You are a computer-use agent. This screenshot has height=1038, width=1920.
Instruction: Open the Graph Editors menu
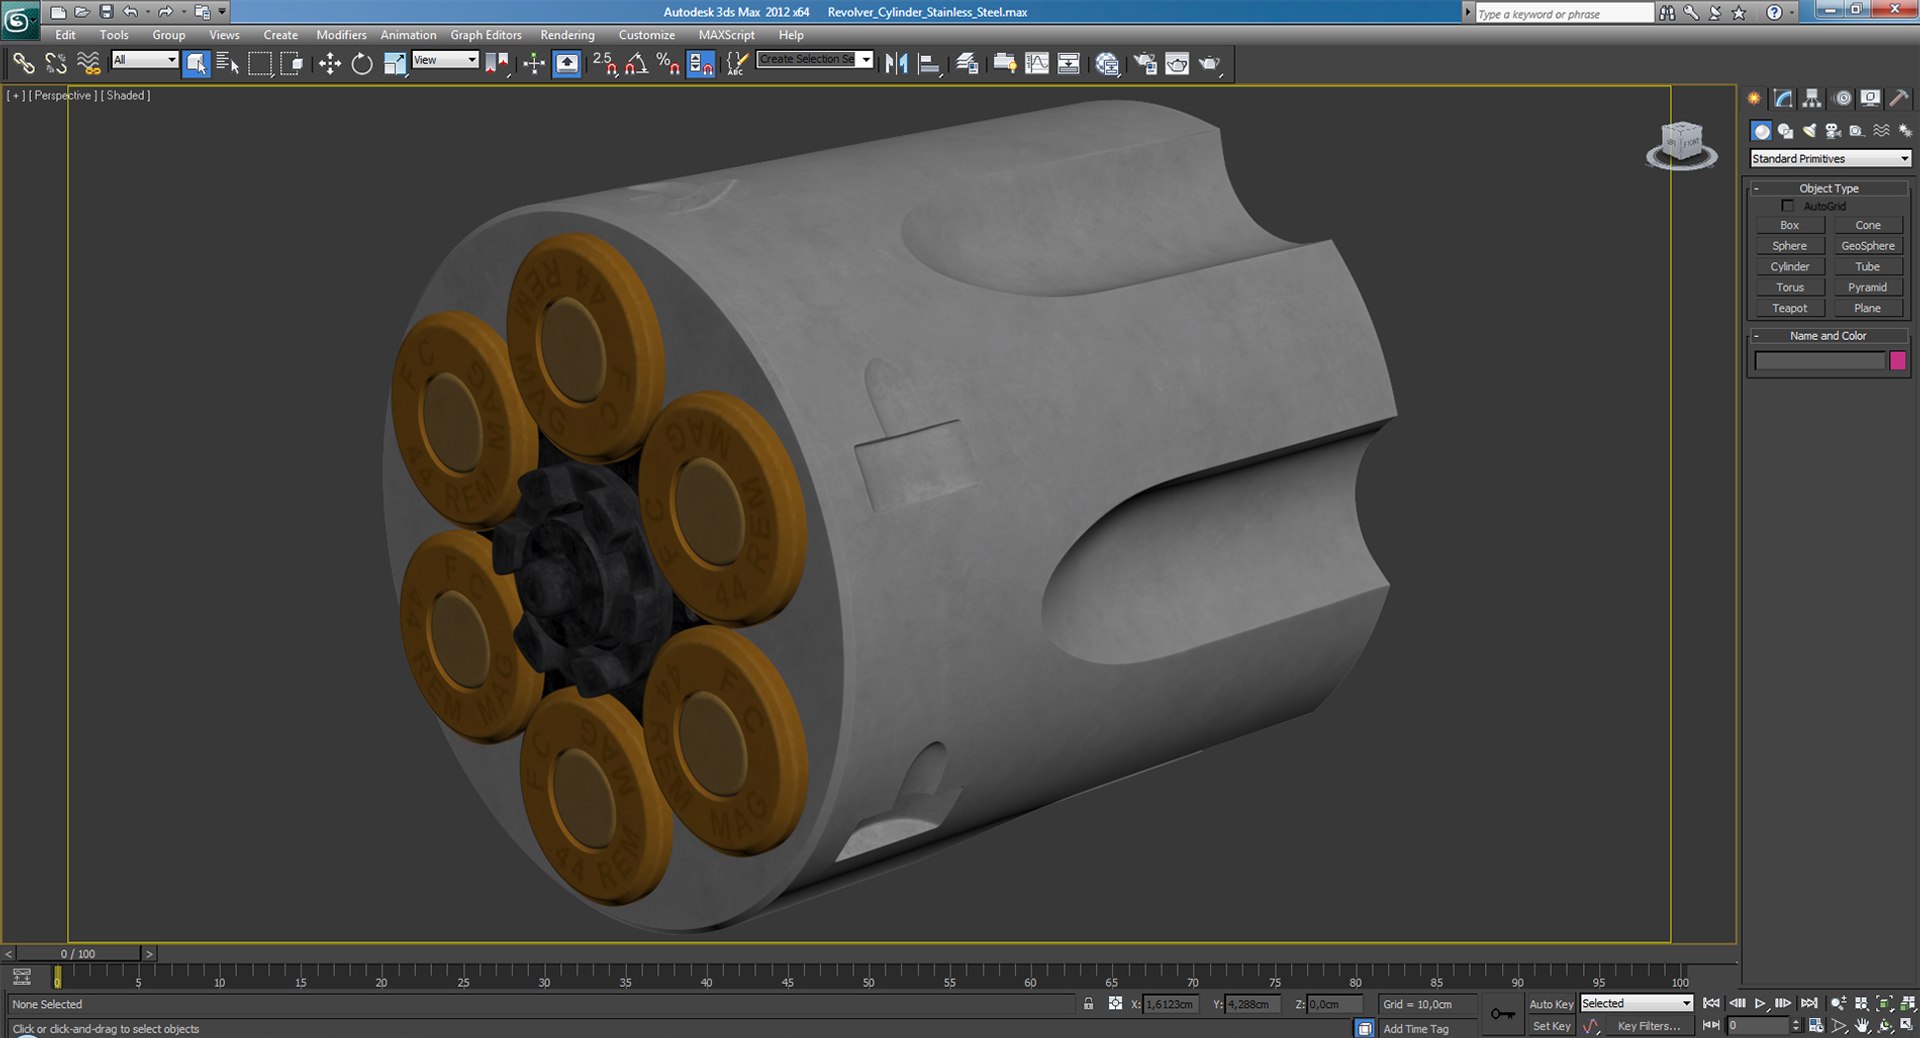click(x=486, y=35)
